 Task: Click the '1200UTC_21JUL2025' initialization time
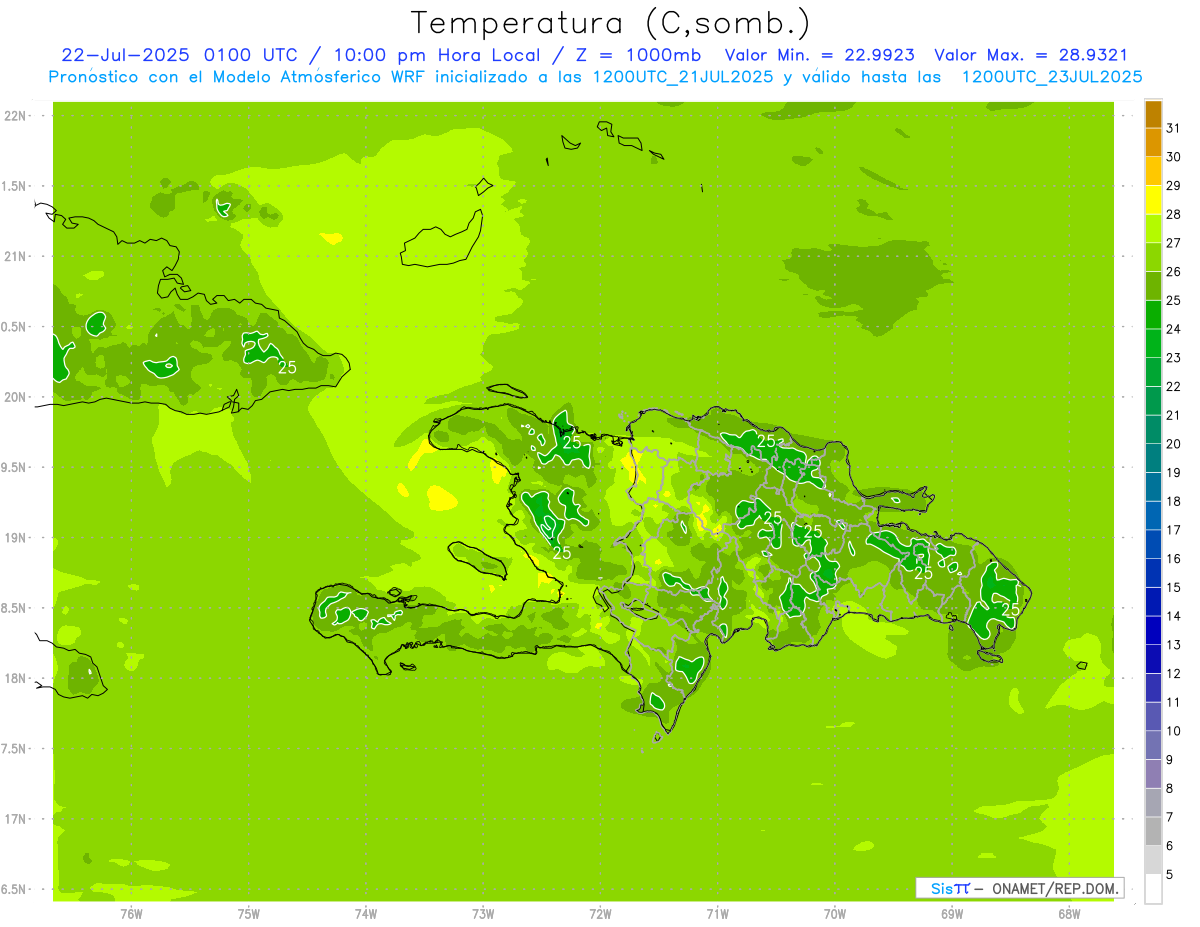click(683, 77)
